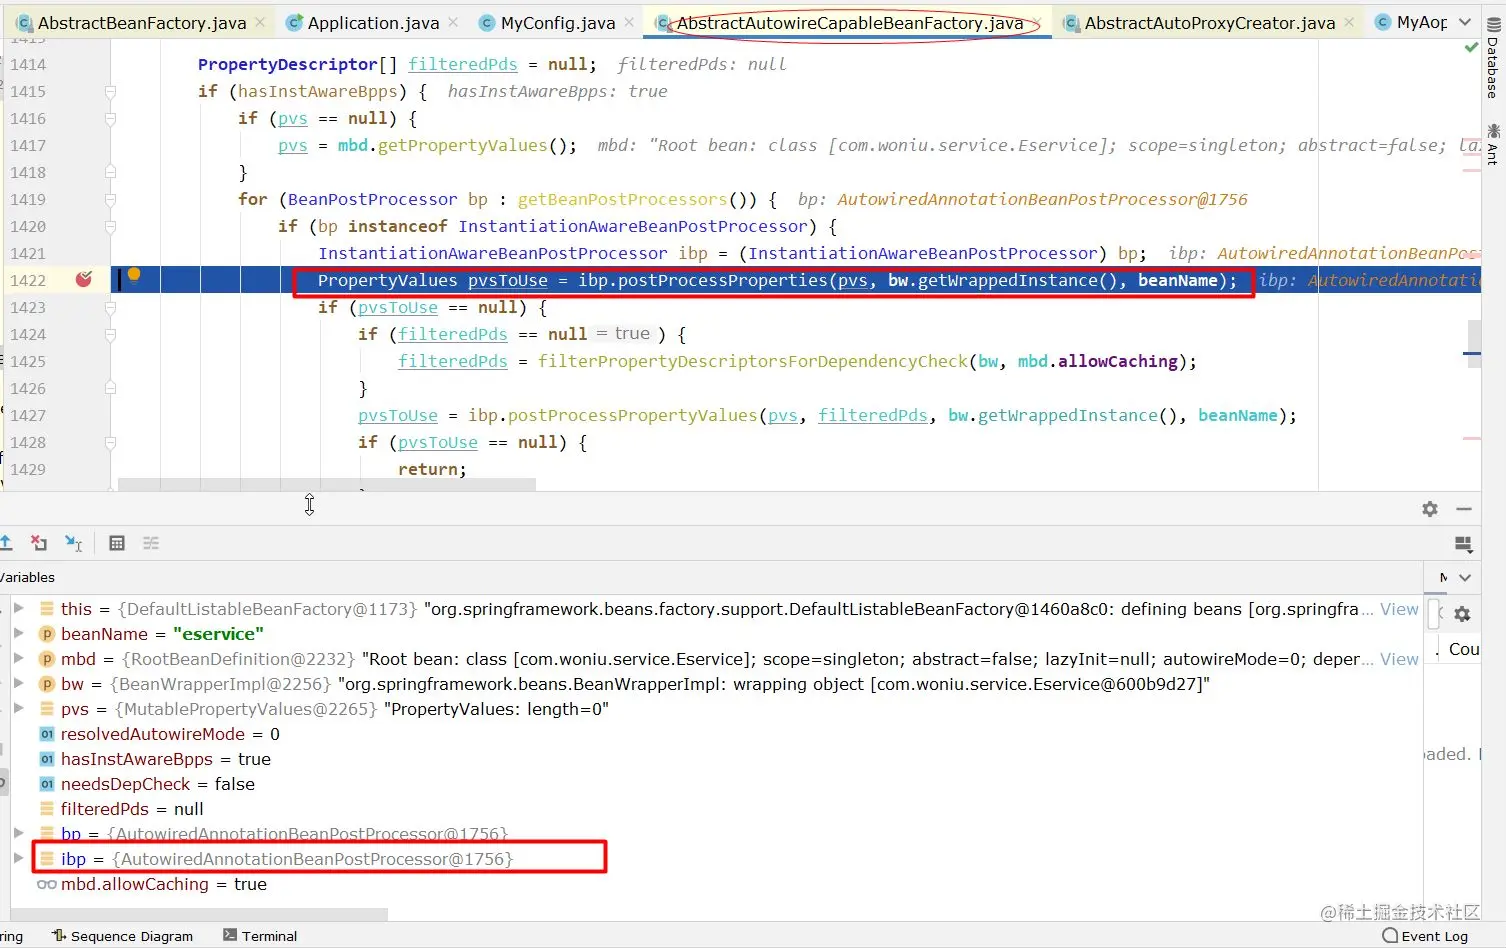
Task: Click the Variables panel header label
Action: point(27,577)
